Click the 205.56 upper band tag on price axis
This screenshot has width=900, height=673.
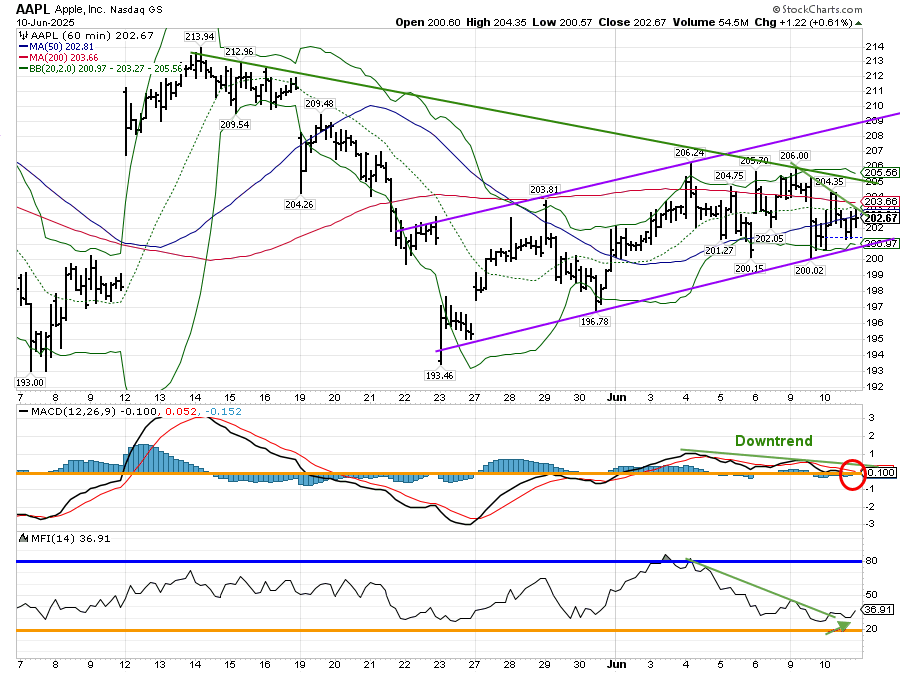[880, 172]
